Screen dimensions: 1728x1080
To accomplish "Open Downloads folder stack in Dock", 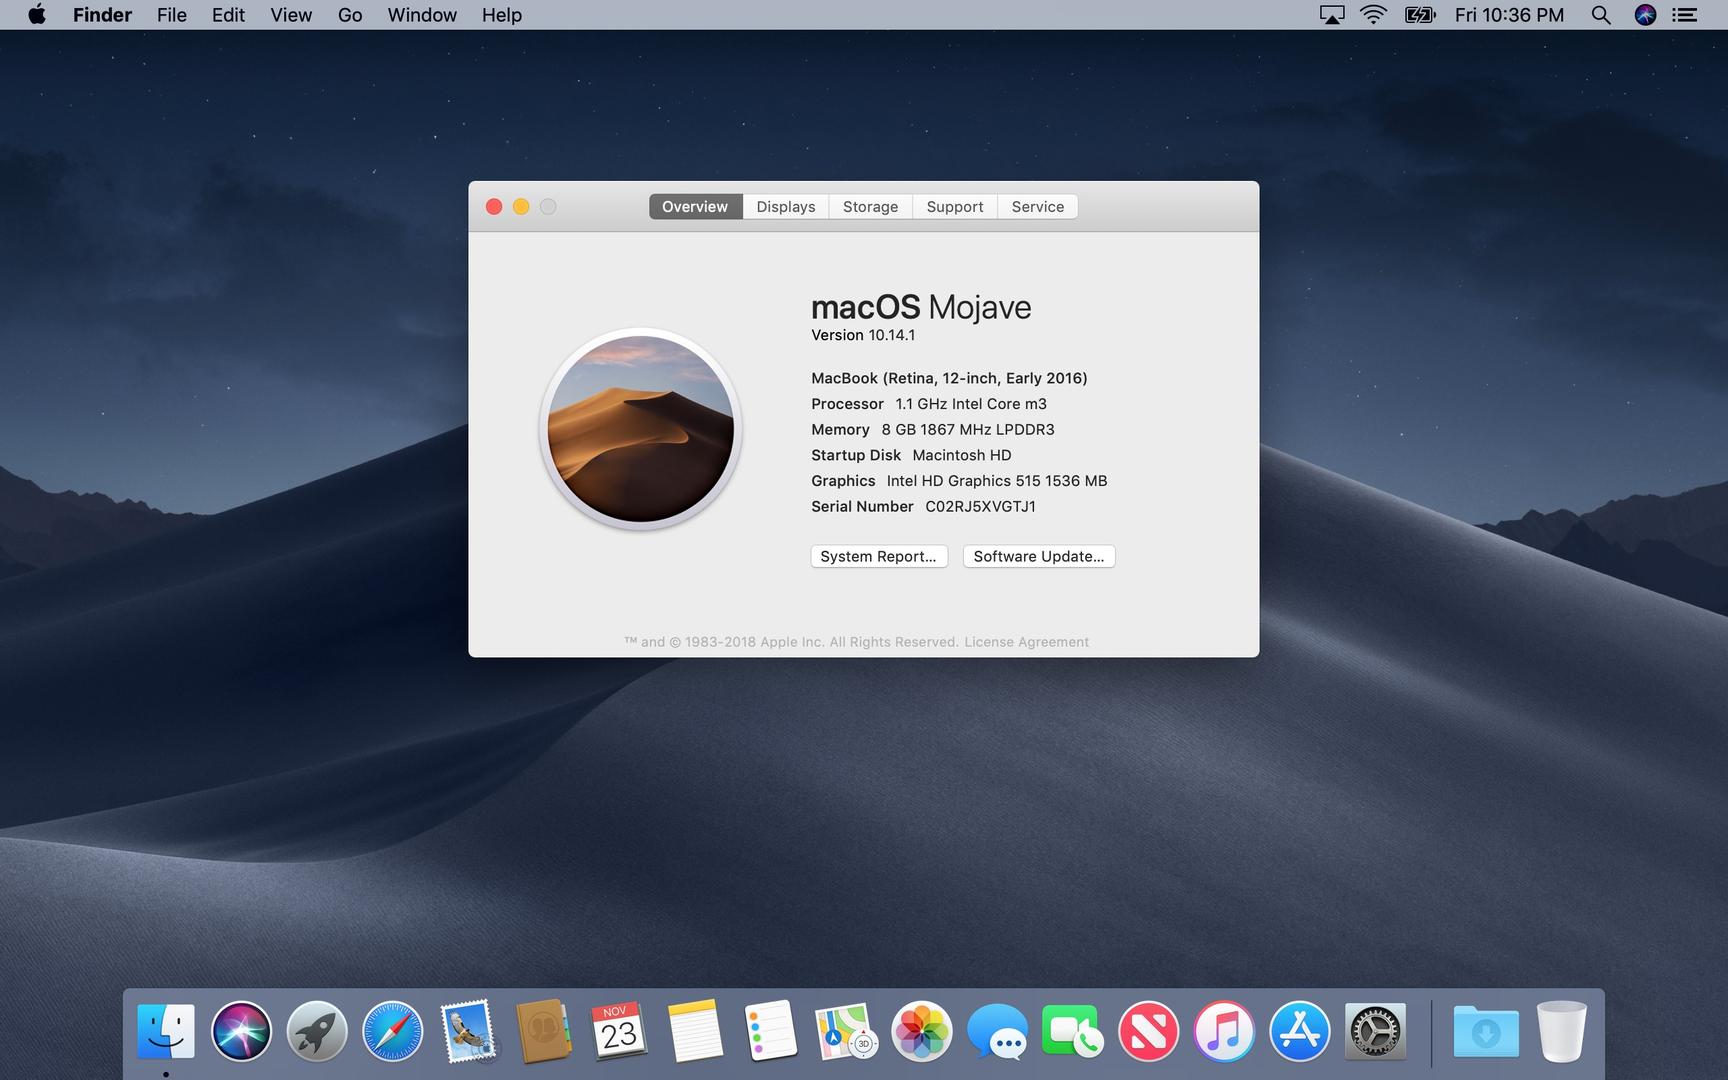I will pos(1486,1031).
